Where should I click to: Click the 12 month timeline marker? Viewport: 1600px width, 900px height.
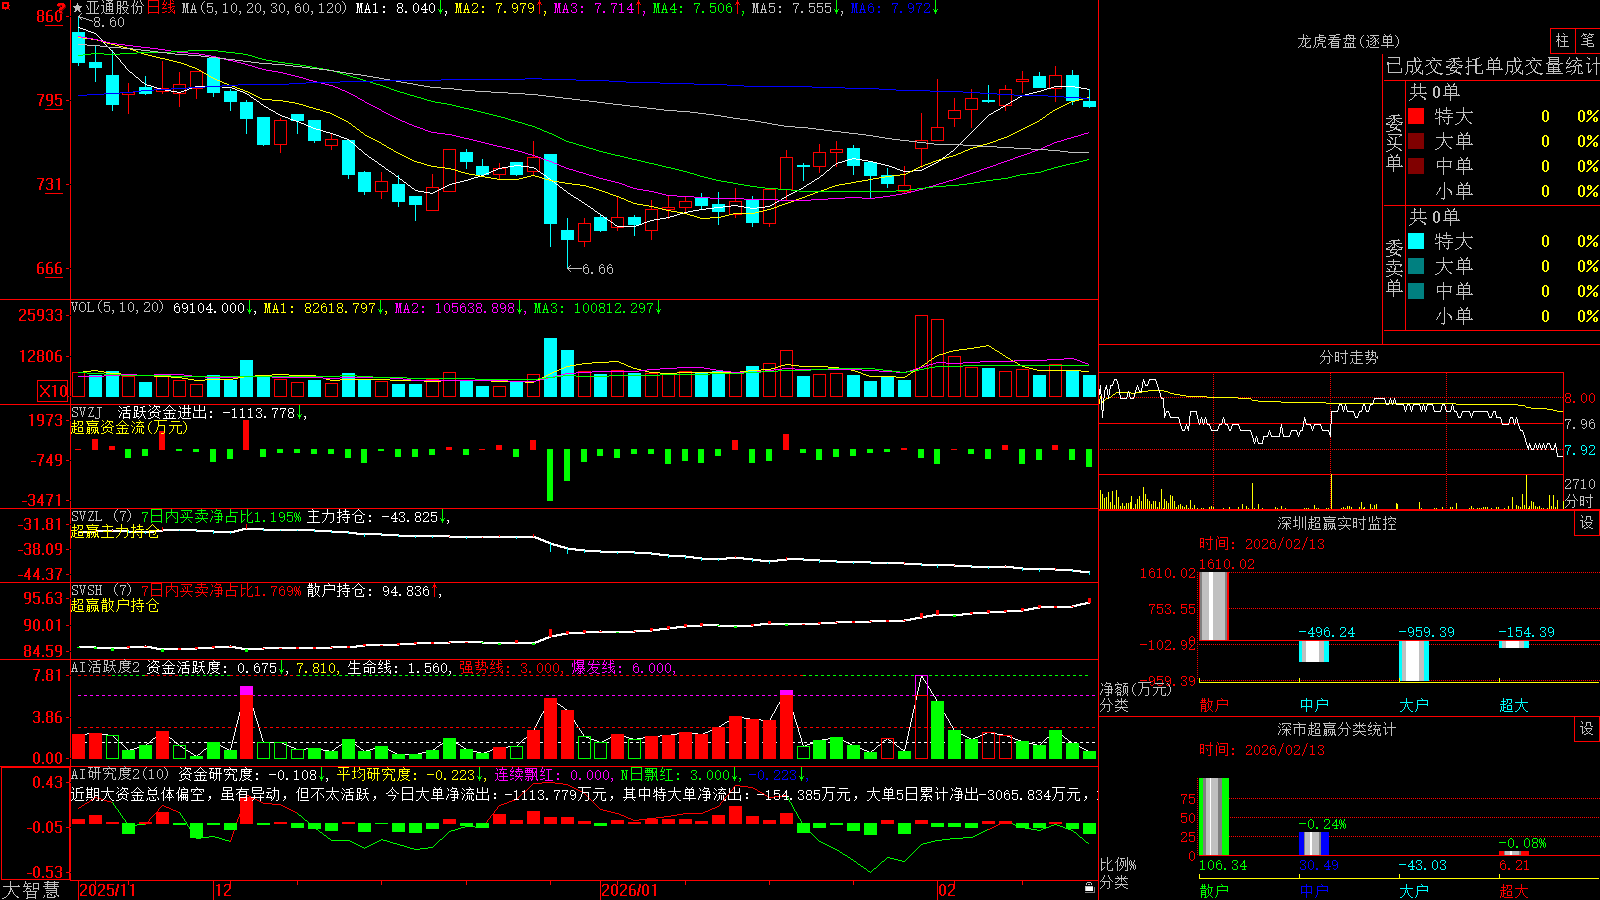223,890
